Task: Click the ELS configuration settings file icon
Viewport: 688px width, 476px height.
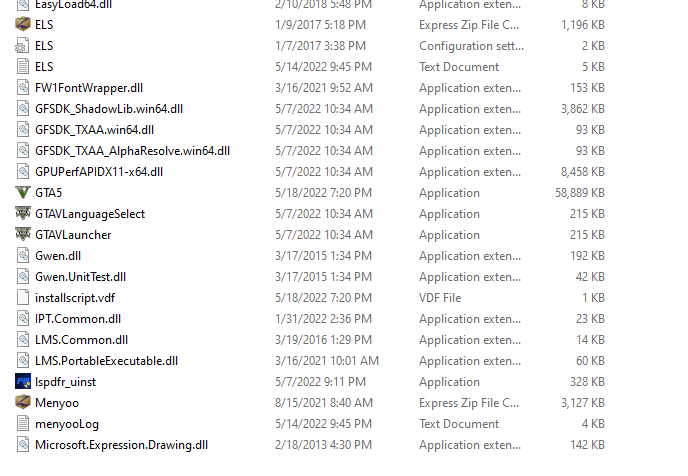Action: point(23,46)
